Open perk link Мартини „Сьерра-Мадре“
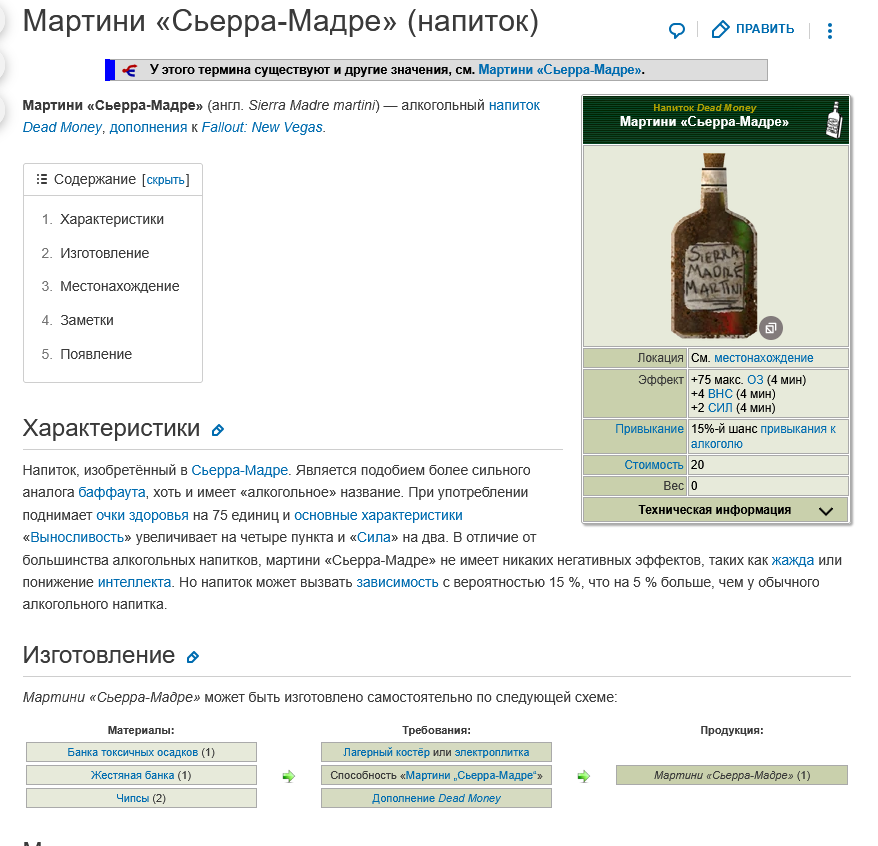This screenshot has height=846, width=878. pos(471,775)
